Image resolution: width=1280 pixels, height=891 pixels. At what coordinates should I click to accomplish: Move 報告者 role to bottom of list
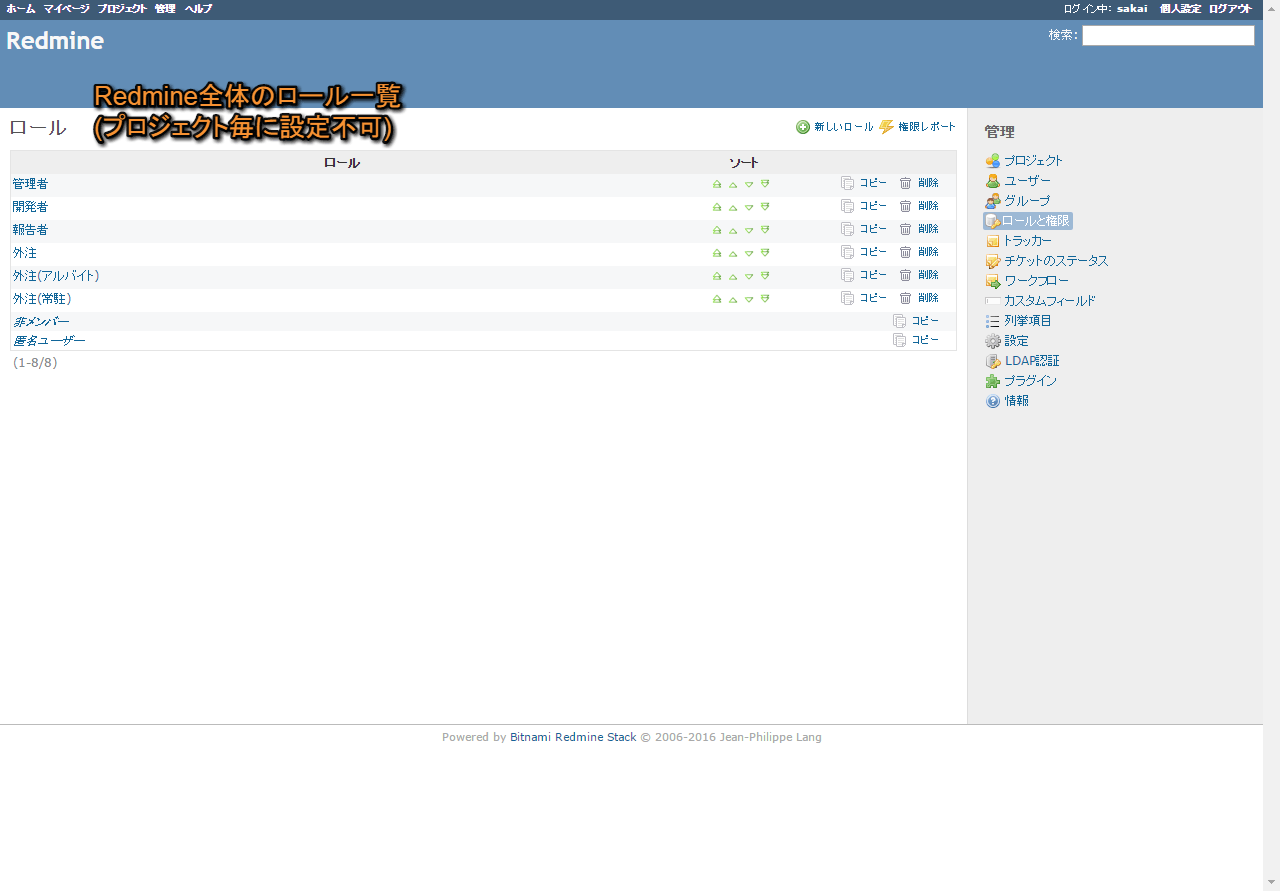[x=765, y=230]
